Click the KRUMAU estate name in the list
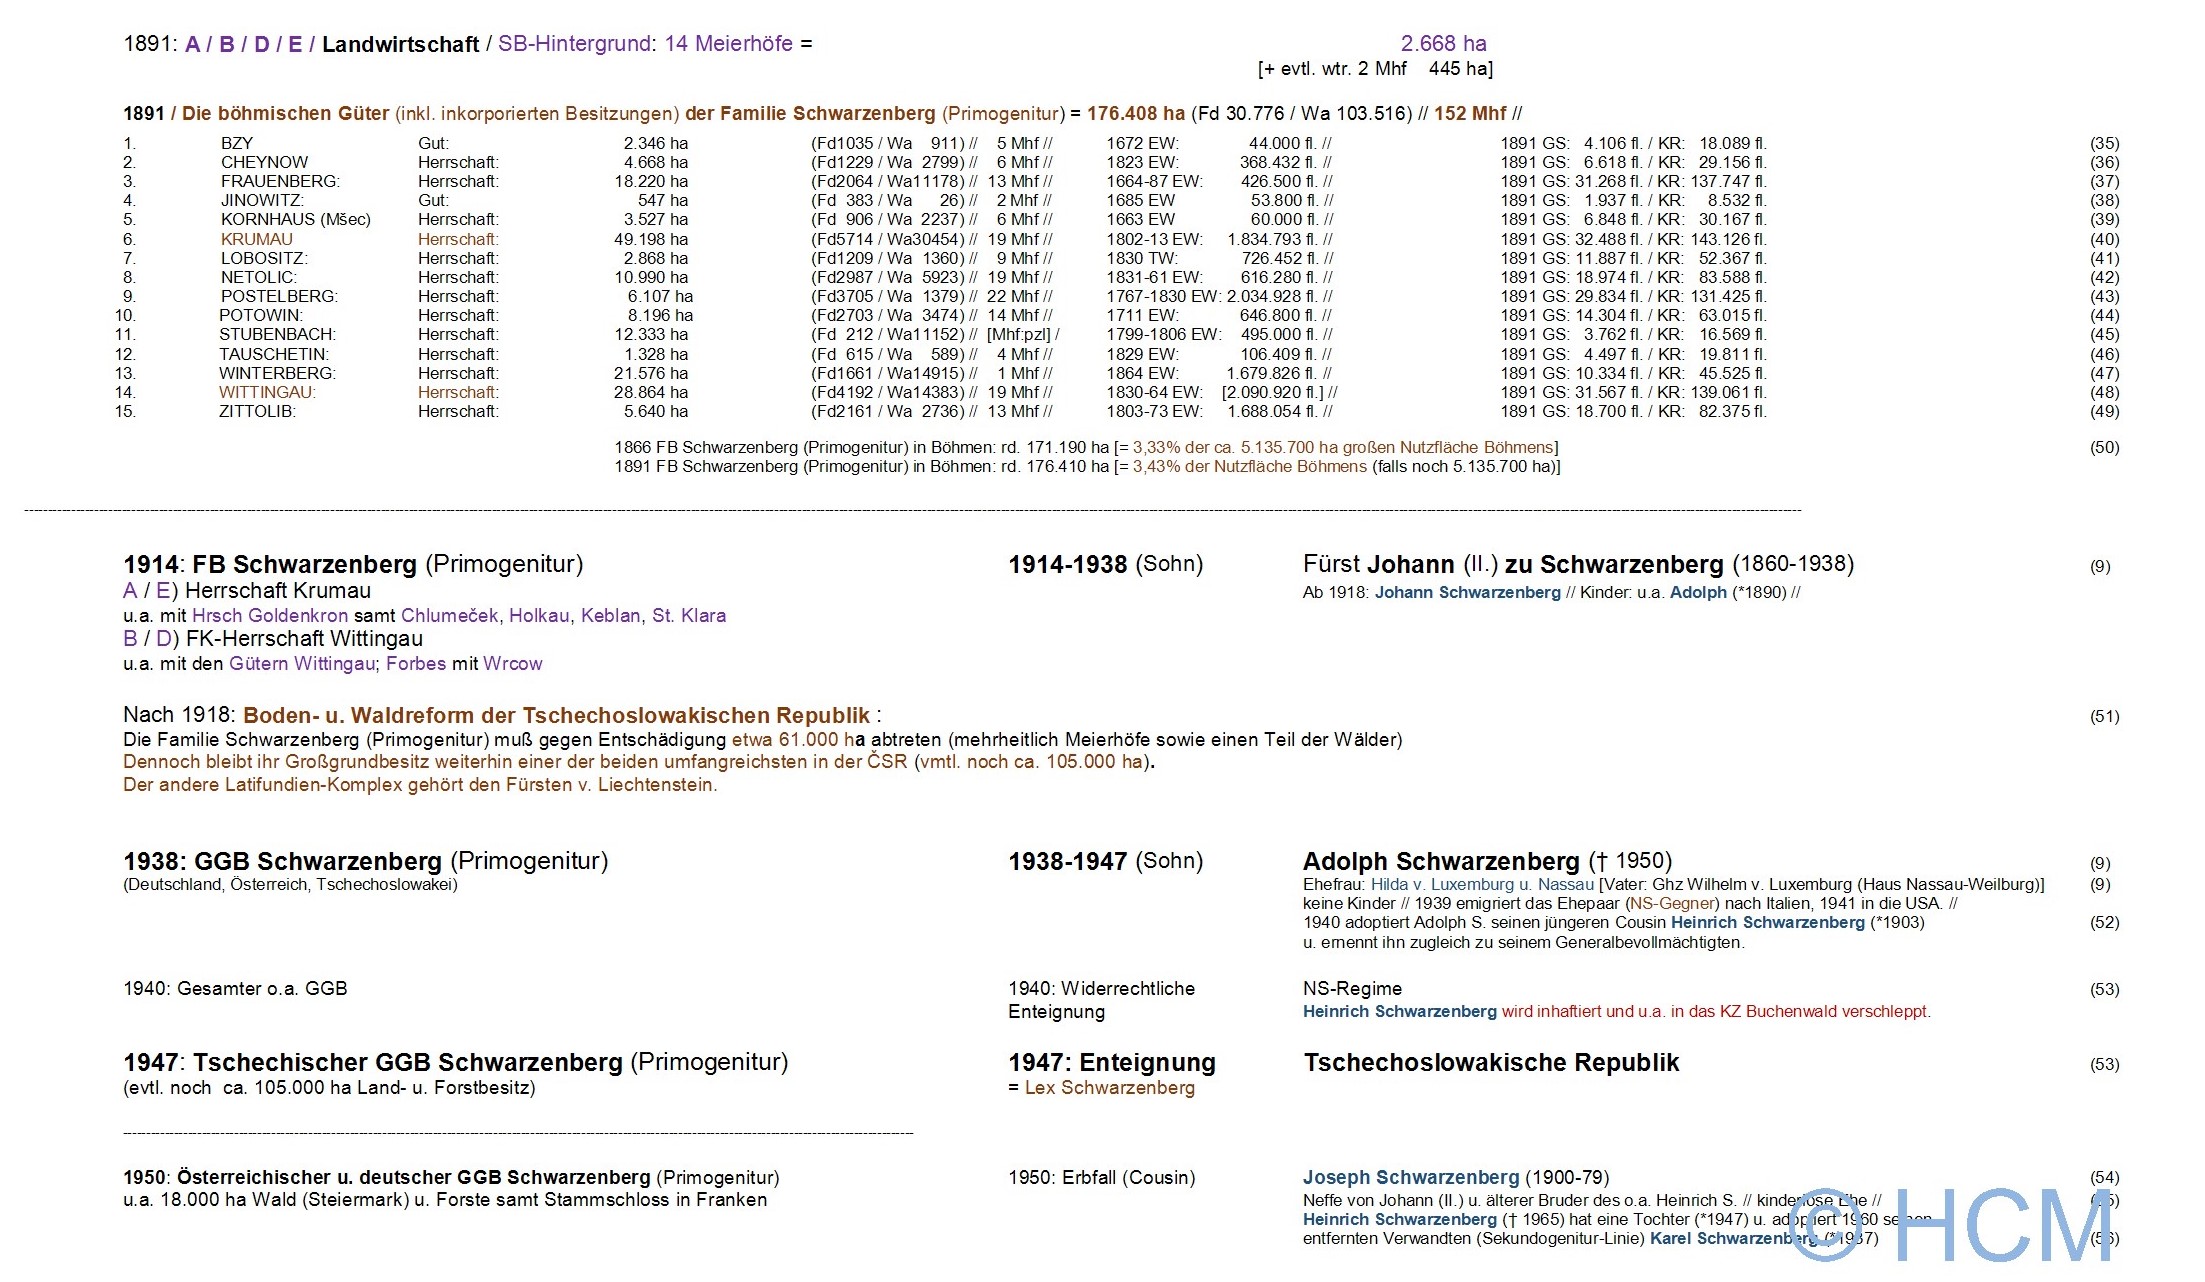The height and width of the screenshot is (1282, 2205). coord(256,239)
